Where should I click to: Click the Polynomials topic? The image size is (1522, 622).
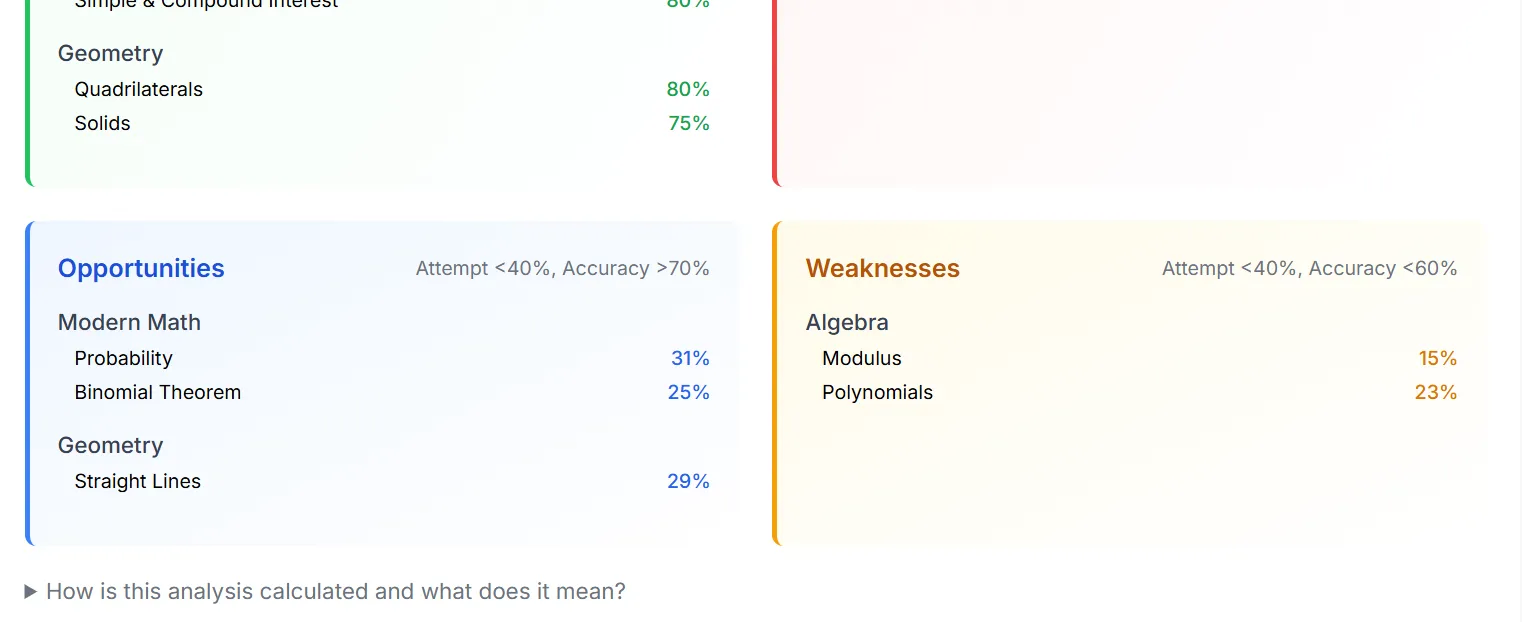(x=878, y=392)
